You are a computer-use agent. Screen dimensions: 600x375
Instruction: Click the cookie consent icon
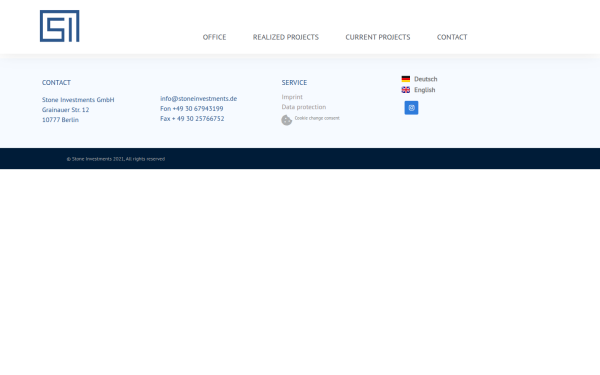point(287,120)
